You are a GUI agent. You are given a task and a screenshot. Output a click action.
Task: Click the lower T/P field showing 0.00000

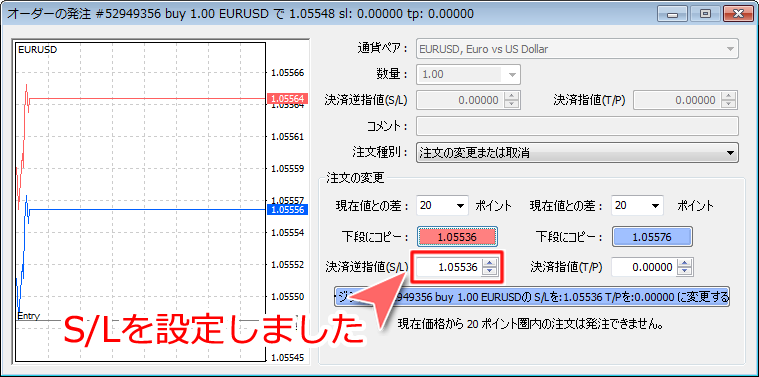[644, 267]
